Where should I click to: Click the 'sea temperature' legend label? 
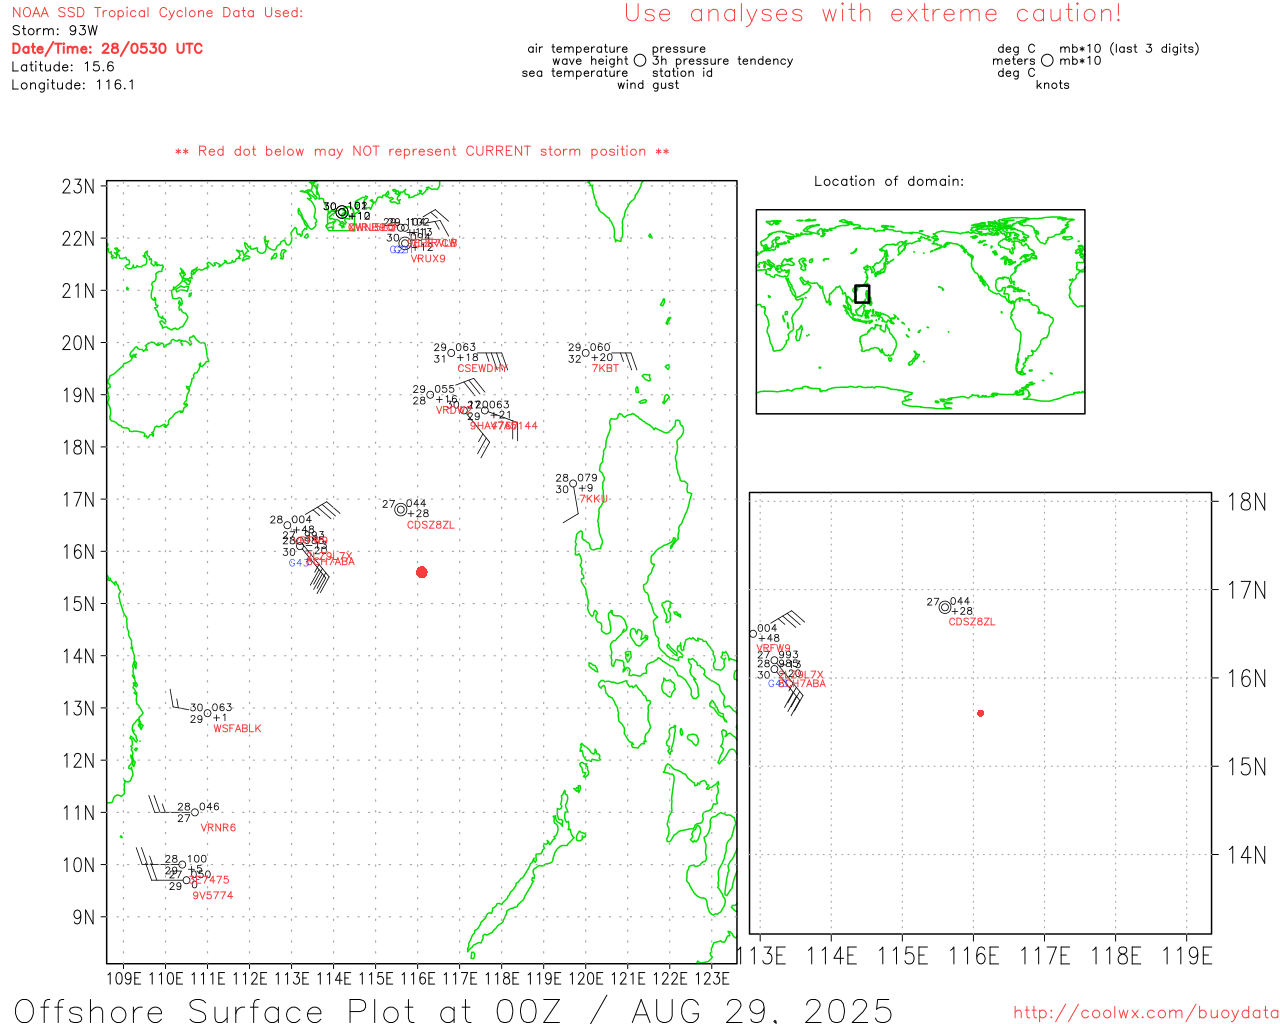(575, 73)
